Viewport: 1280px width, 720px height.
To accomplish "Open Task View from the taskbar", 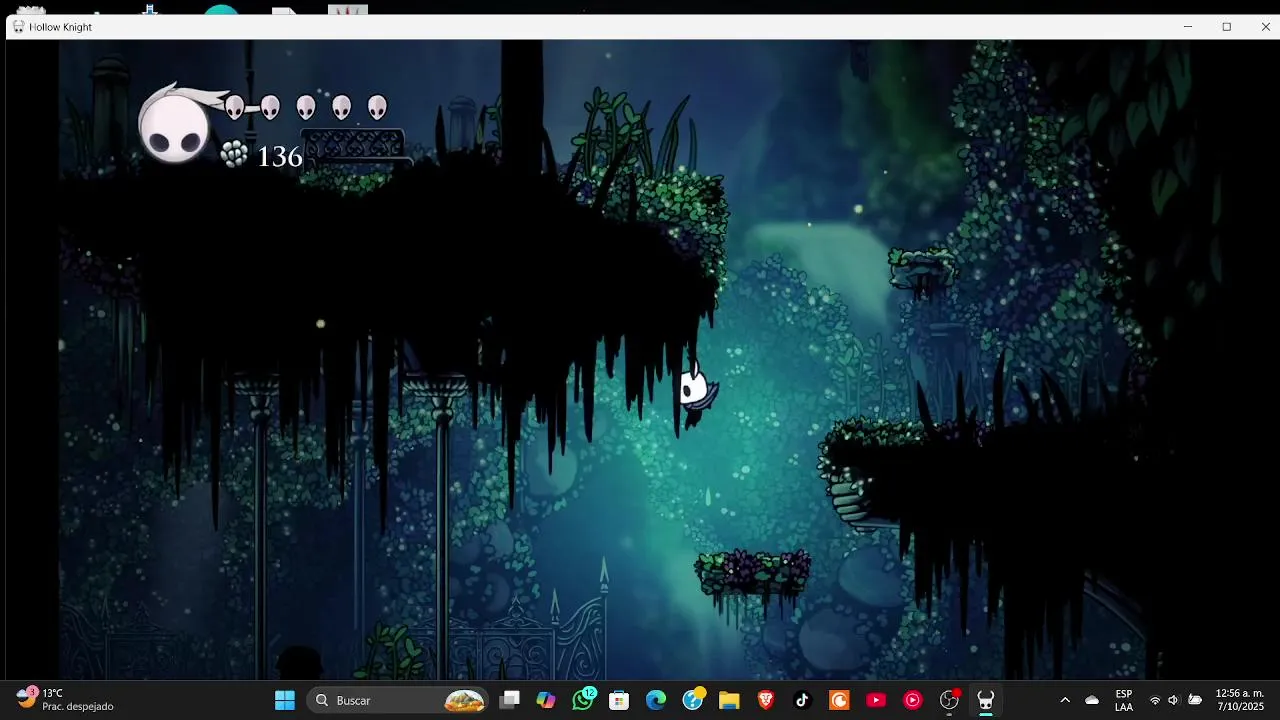I will [x=510, y=700].
